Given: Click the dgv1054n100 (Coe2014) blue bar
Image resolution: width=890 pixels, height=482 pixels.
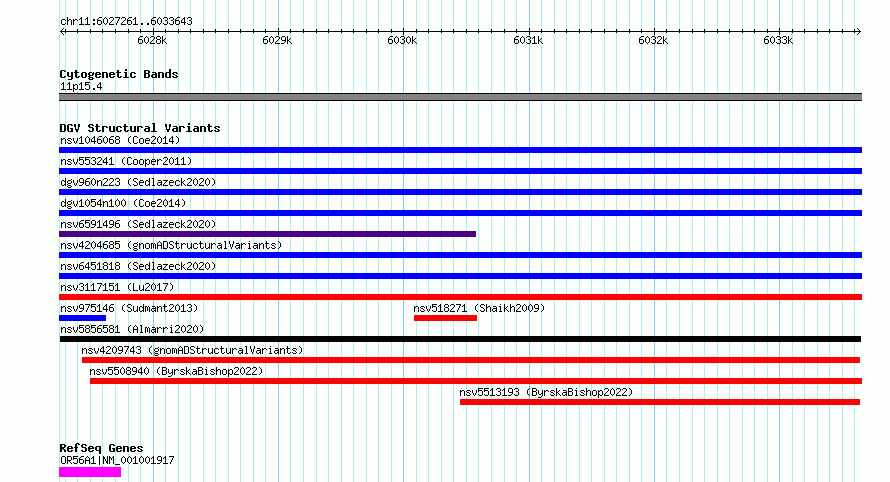Looking at the screenshot, I should click(460, 213).
